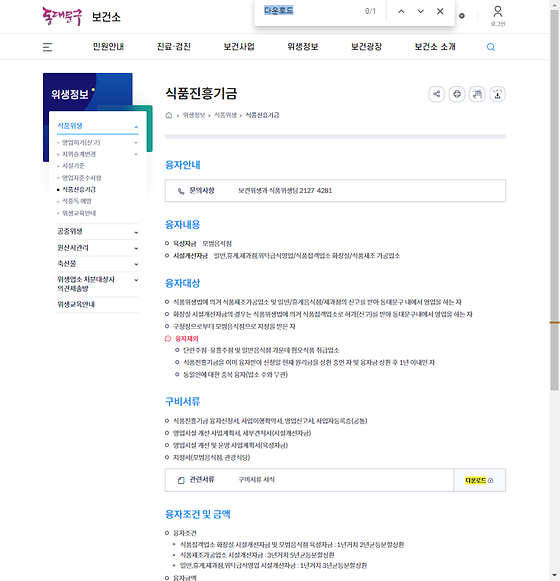Open 영업허가(신고) sidebar link text
Image resolution: width=560 pixels, height=581 pixels.
[x=81, y=143]
